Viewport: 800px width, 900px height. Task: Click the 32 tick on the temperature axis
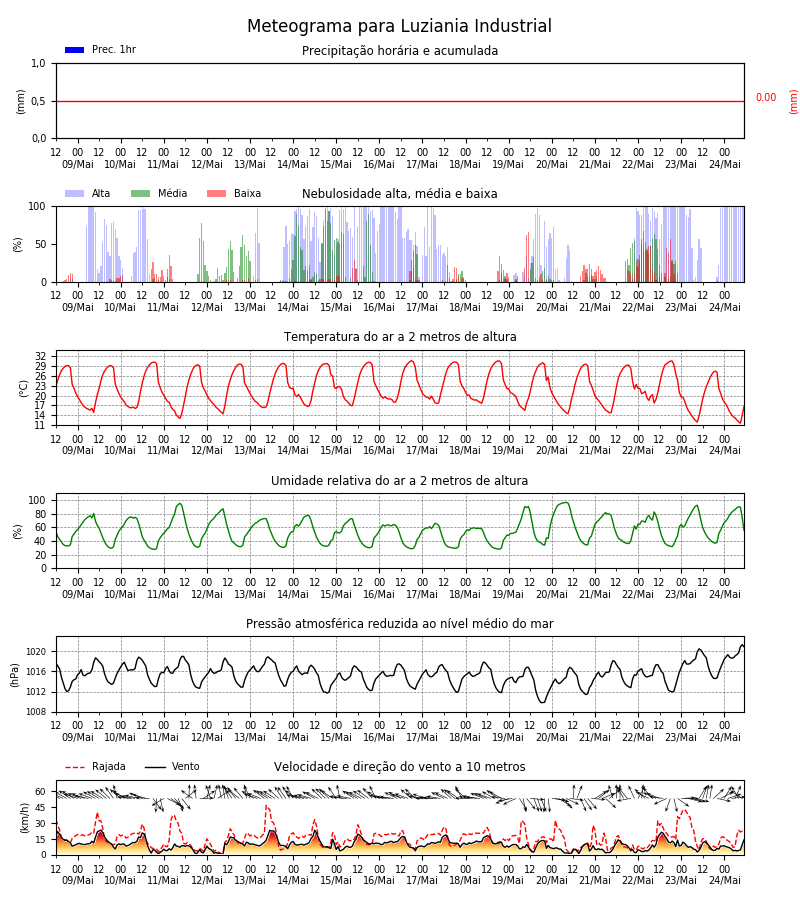(x=40, y=356)
